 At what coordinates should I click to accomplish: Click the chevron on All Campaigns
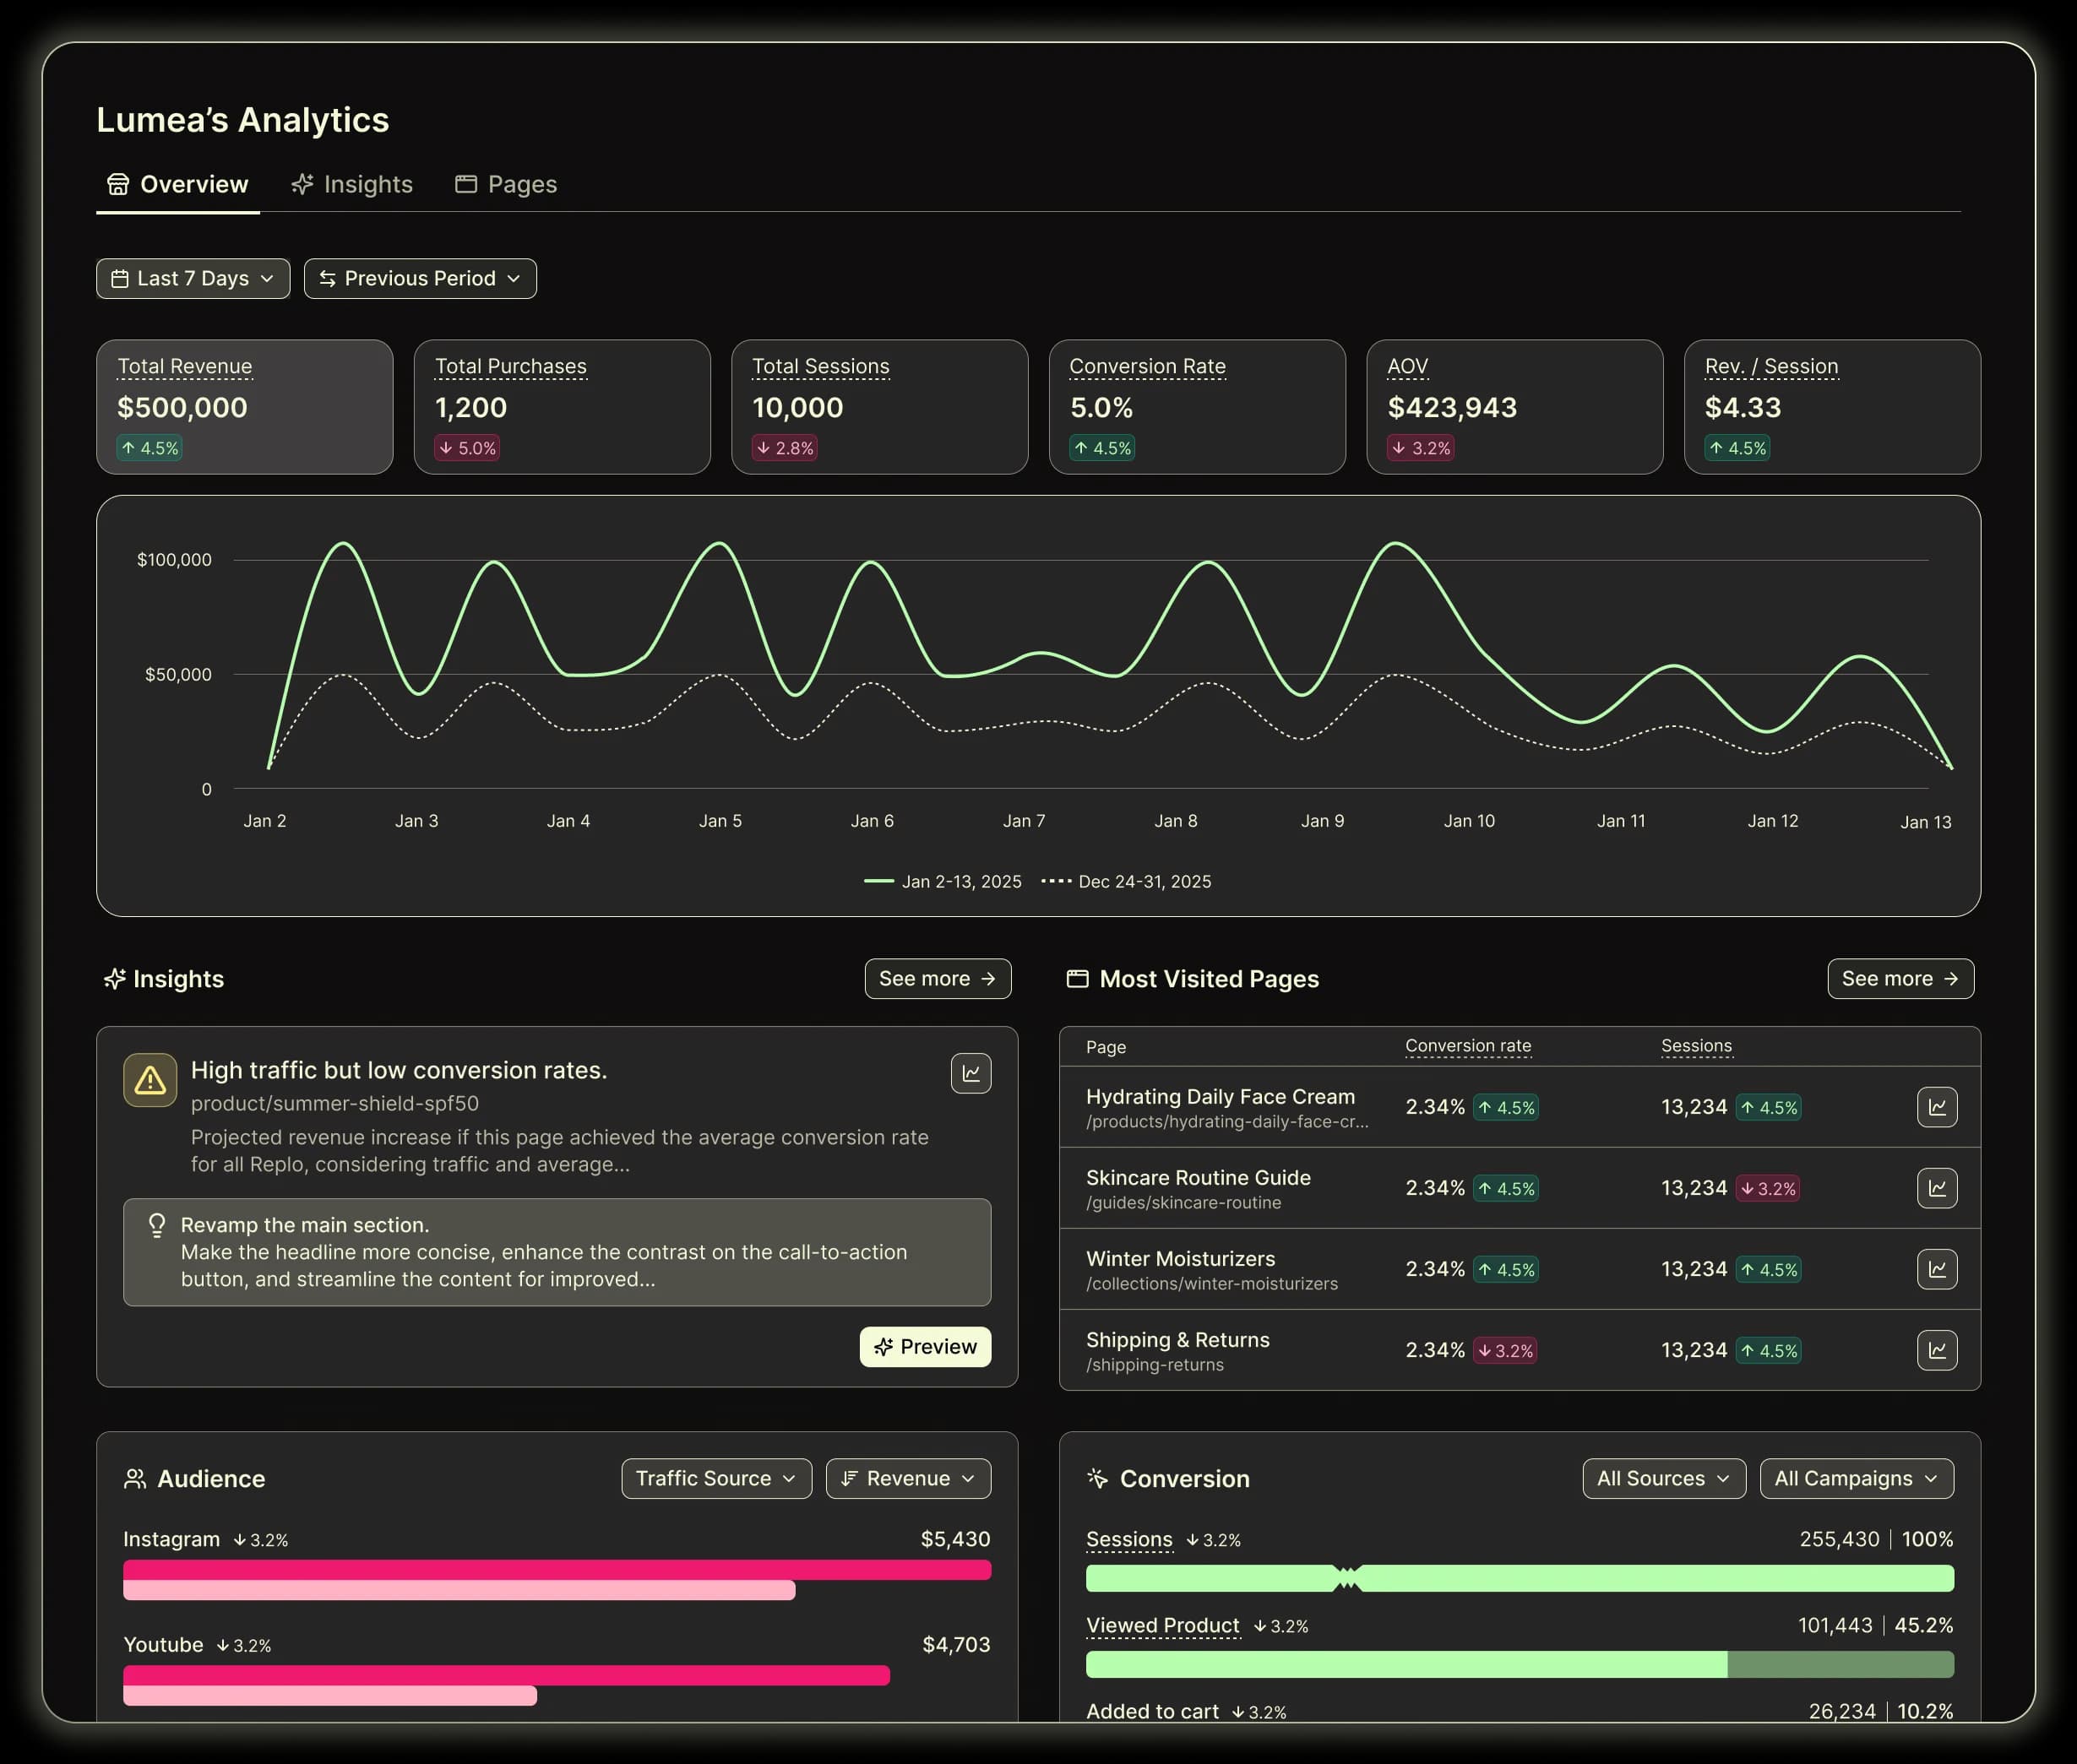coord(1931,1479)
